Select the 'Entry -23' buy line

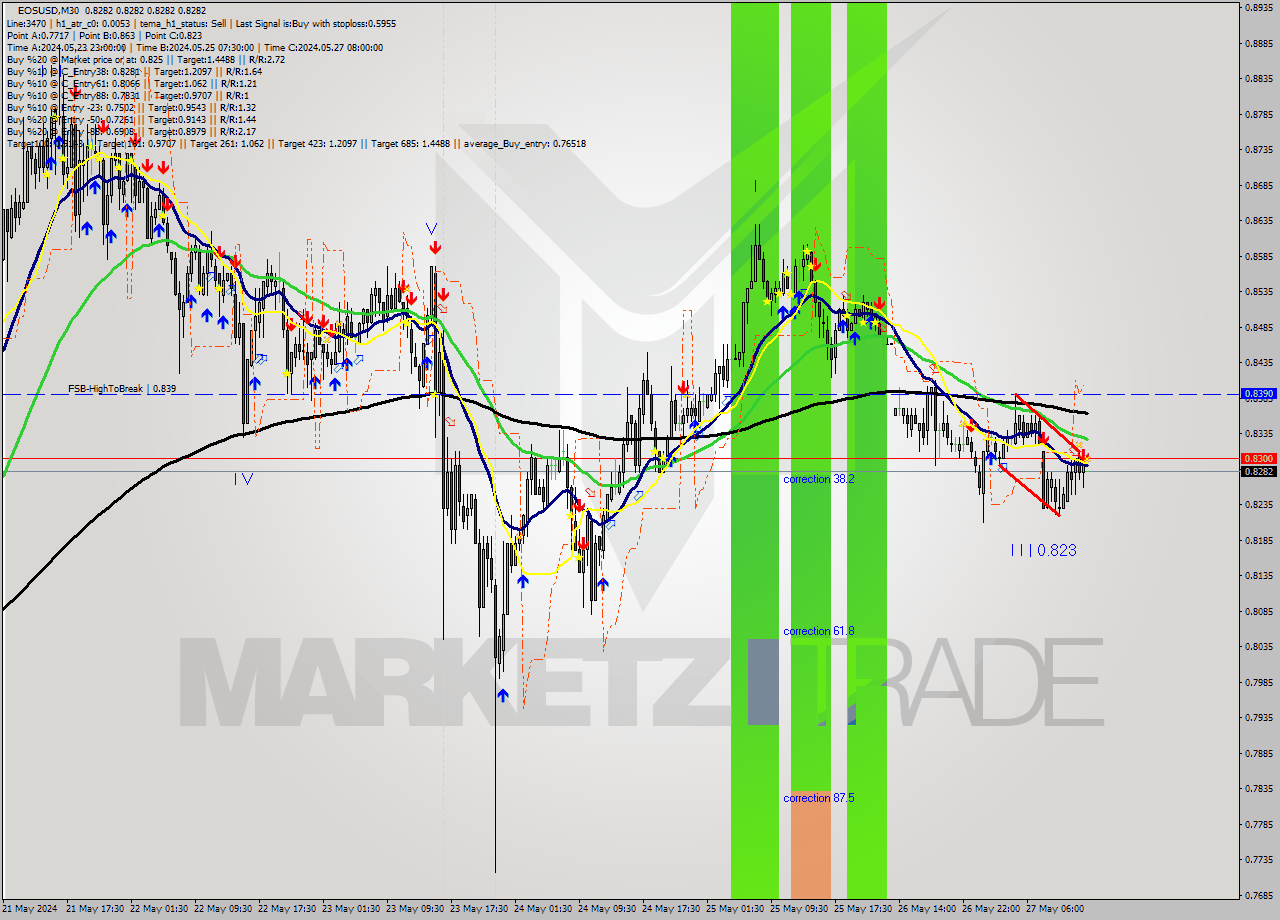[131, 107]
